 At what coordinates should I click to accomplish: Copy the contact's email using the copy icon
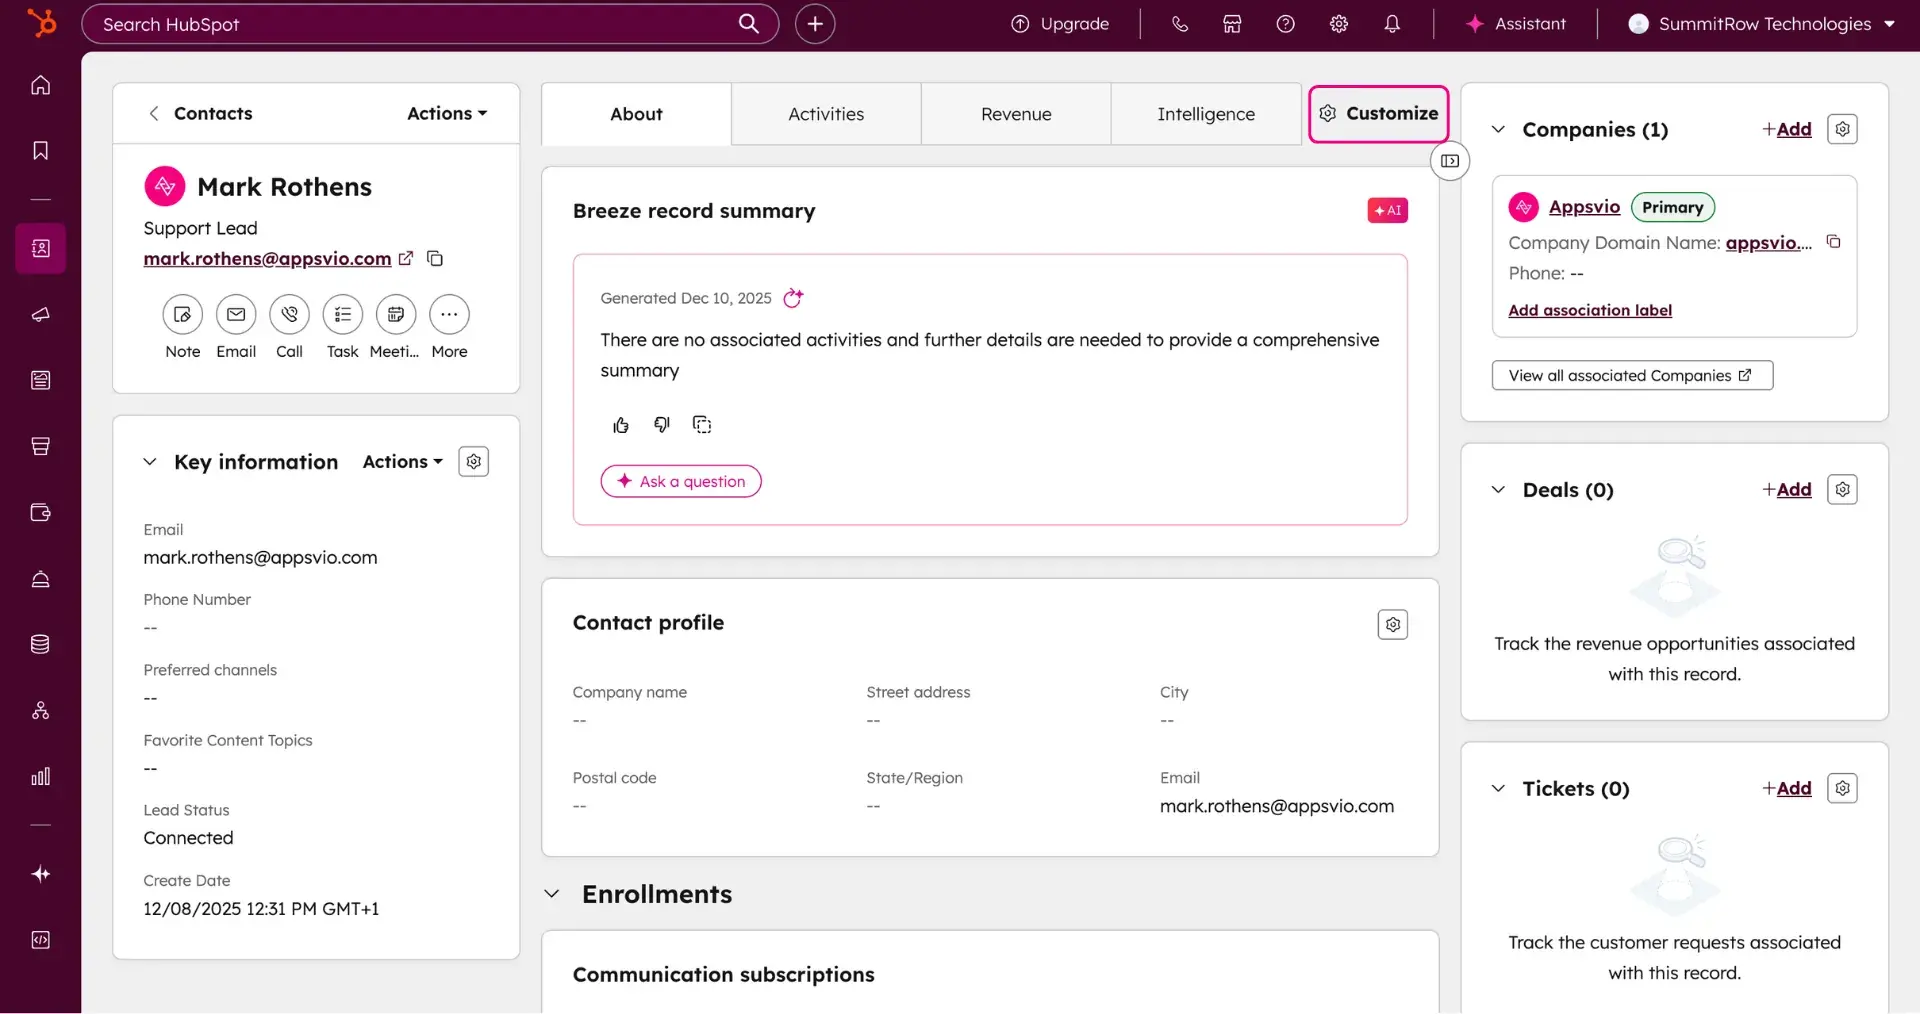(434, 258)
